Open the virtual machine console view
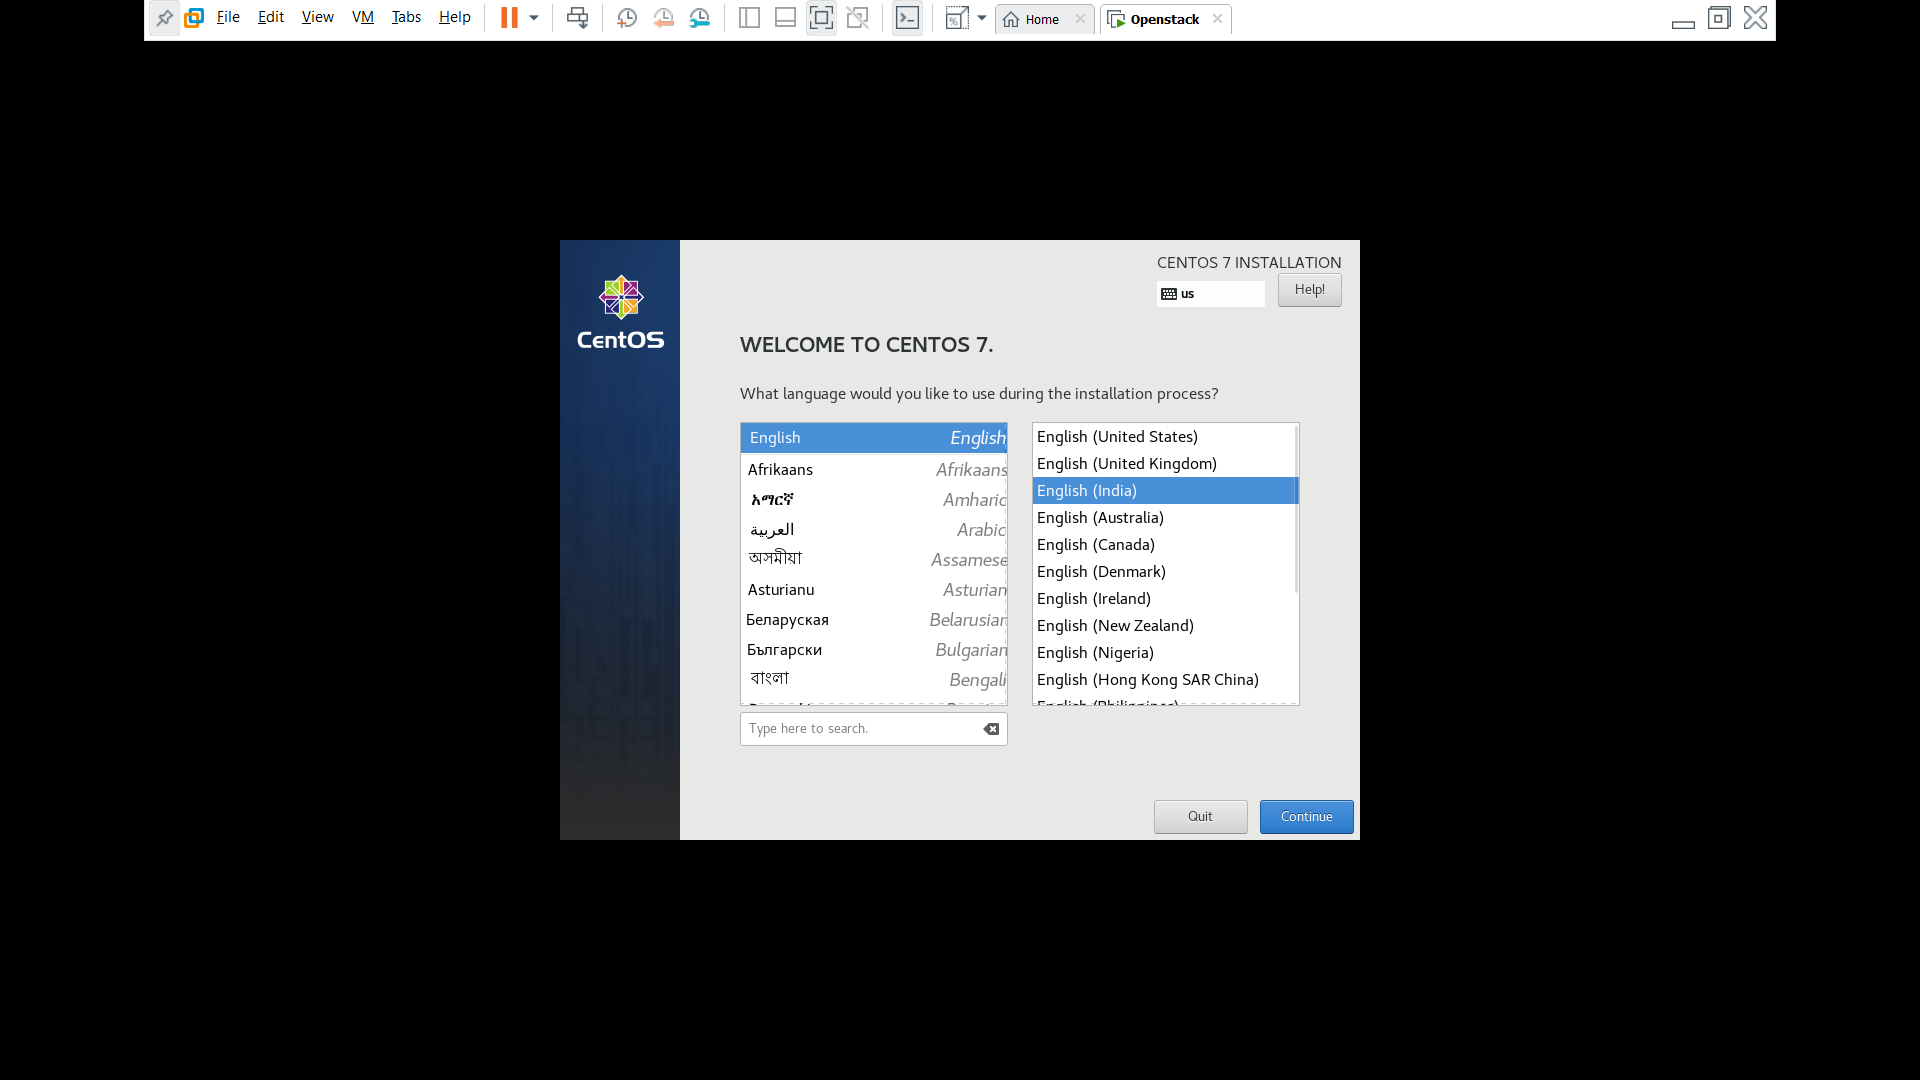The width and height of the screenshot is (1920, 1080). pyautogui.click(x=907, y=17)
